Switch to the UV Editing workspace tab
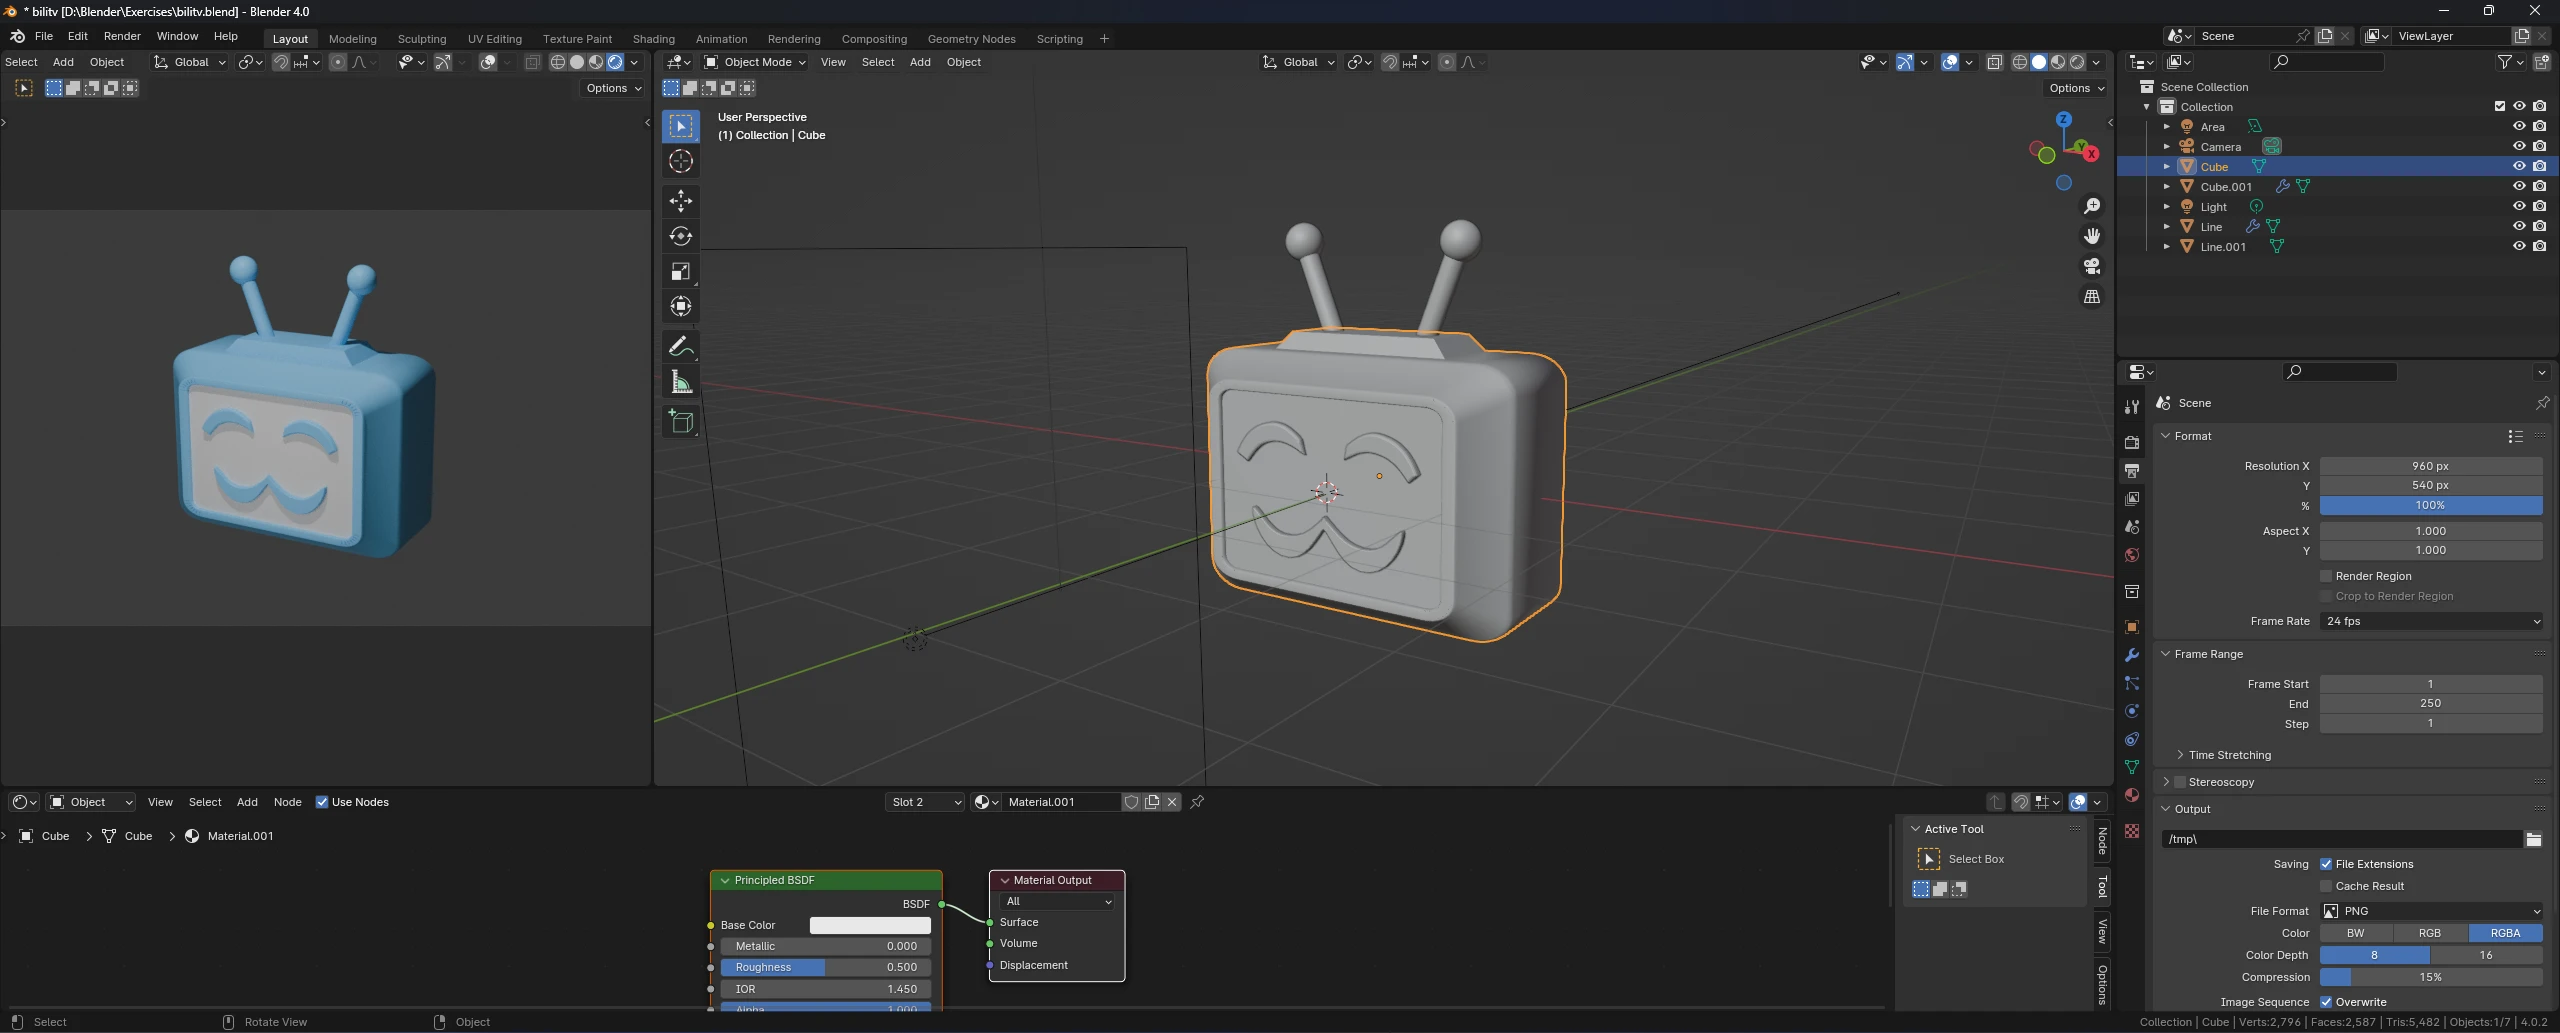 pyautogui.click(x=495, y=39)
